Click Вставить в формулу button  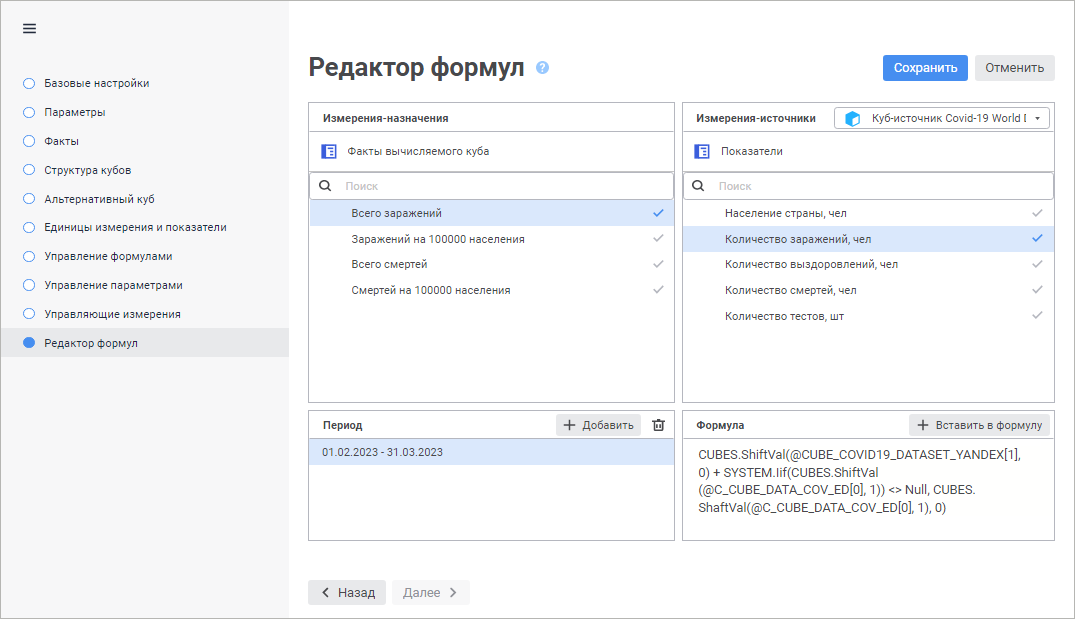click(979, 425)
